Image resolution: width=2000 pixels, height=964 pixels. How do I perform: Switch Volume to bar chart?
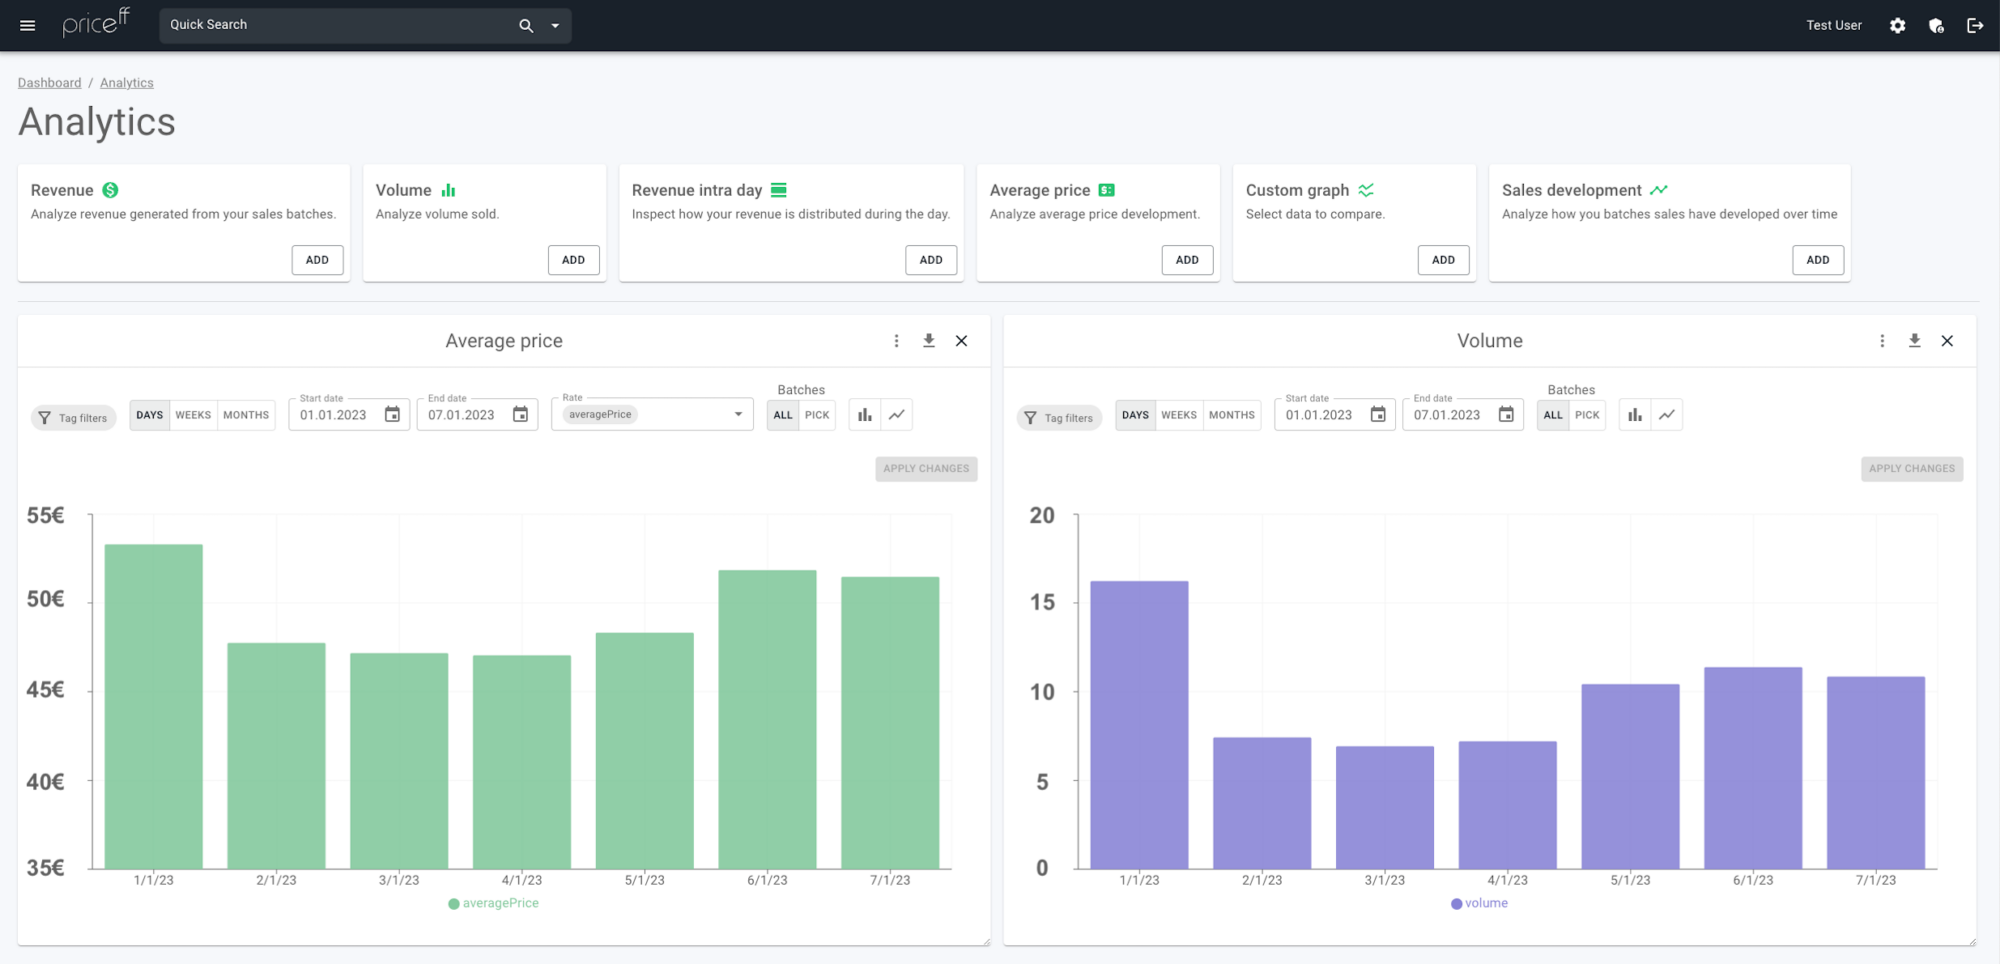[1635, 415]
